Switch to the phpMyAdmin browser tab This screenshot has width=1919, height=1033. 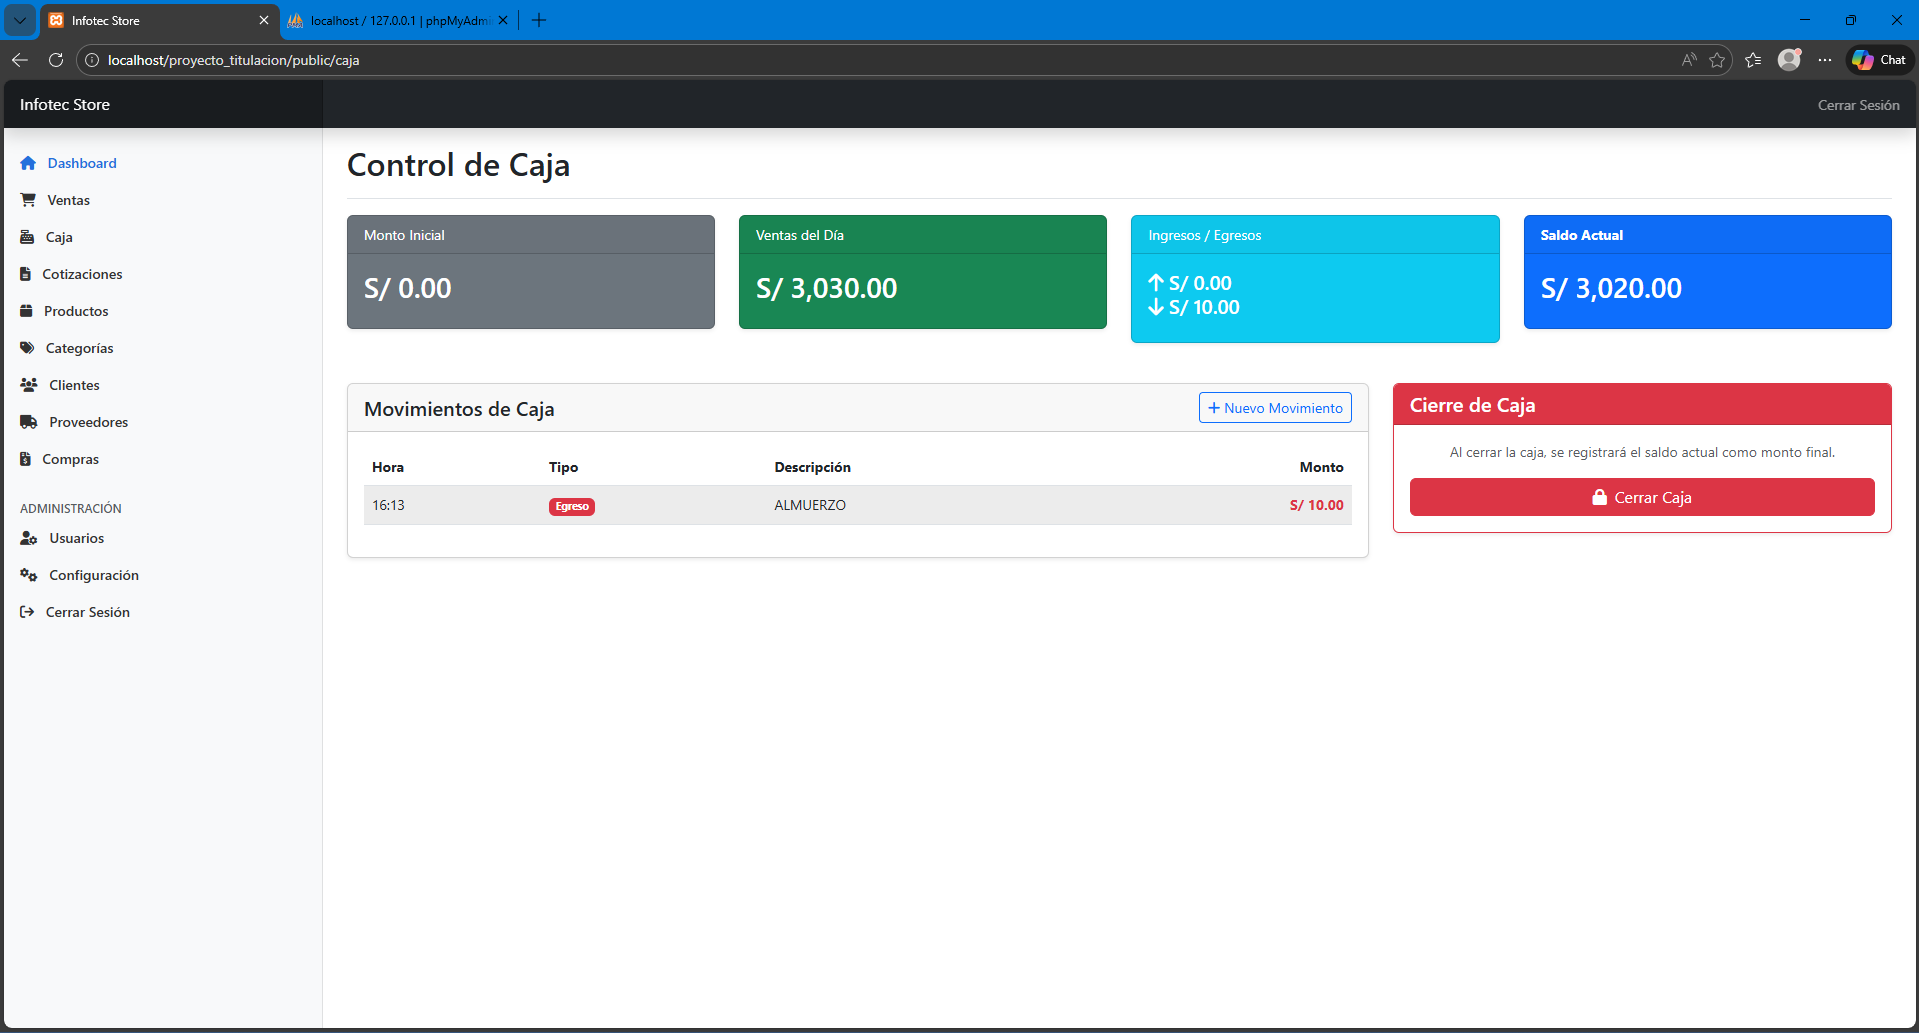click(398, 20)
